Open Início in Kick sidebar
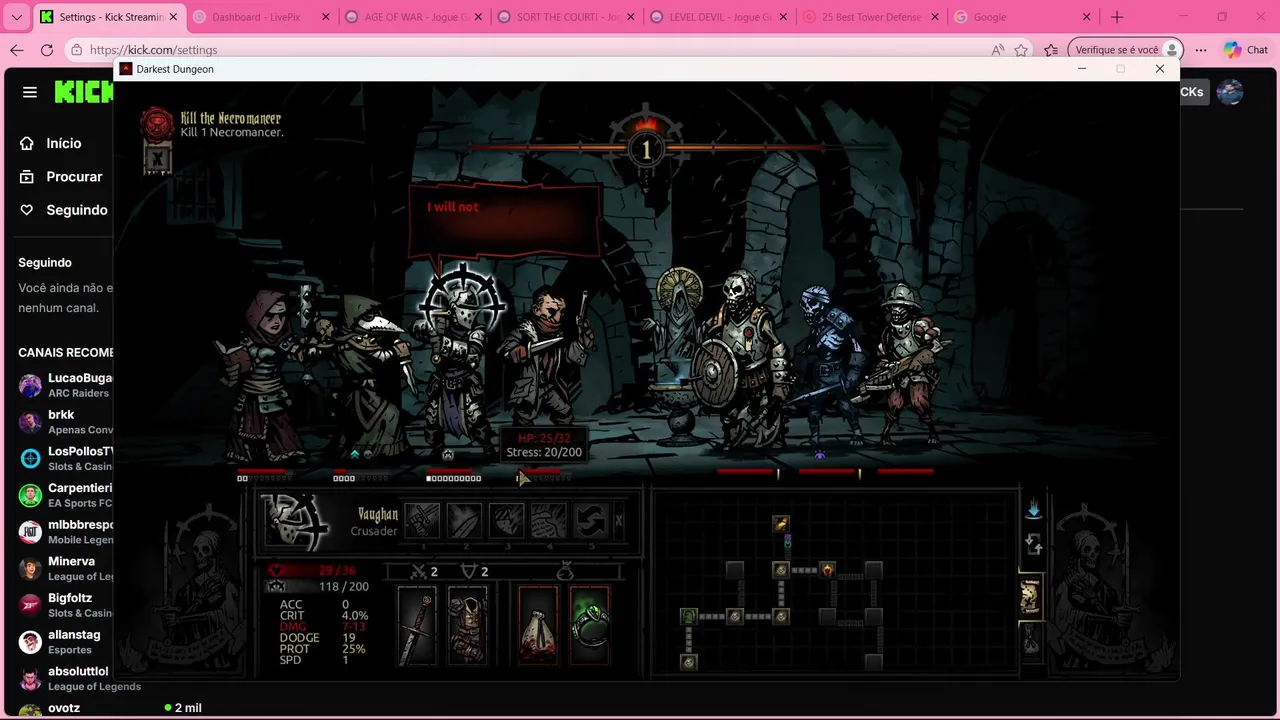Screen dimensions: 1280x720 (63, 143)
